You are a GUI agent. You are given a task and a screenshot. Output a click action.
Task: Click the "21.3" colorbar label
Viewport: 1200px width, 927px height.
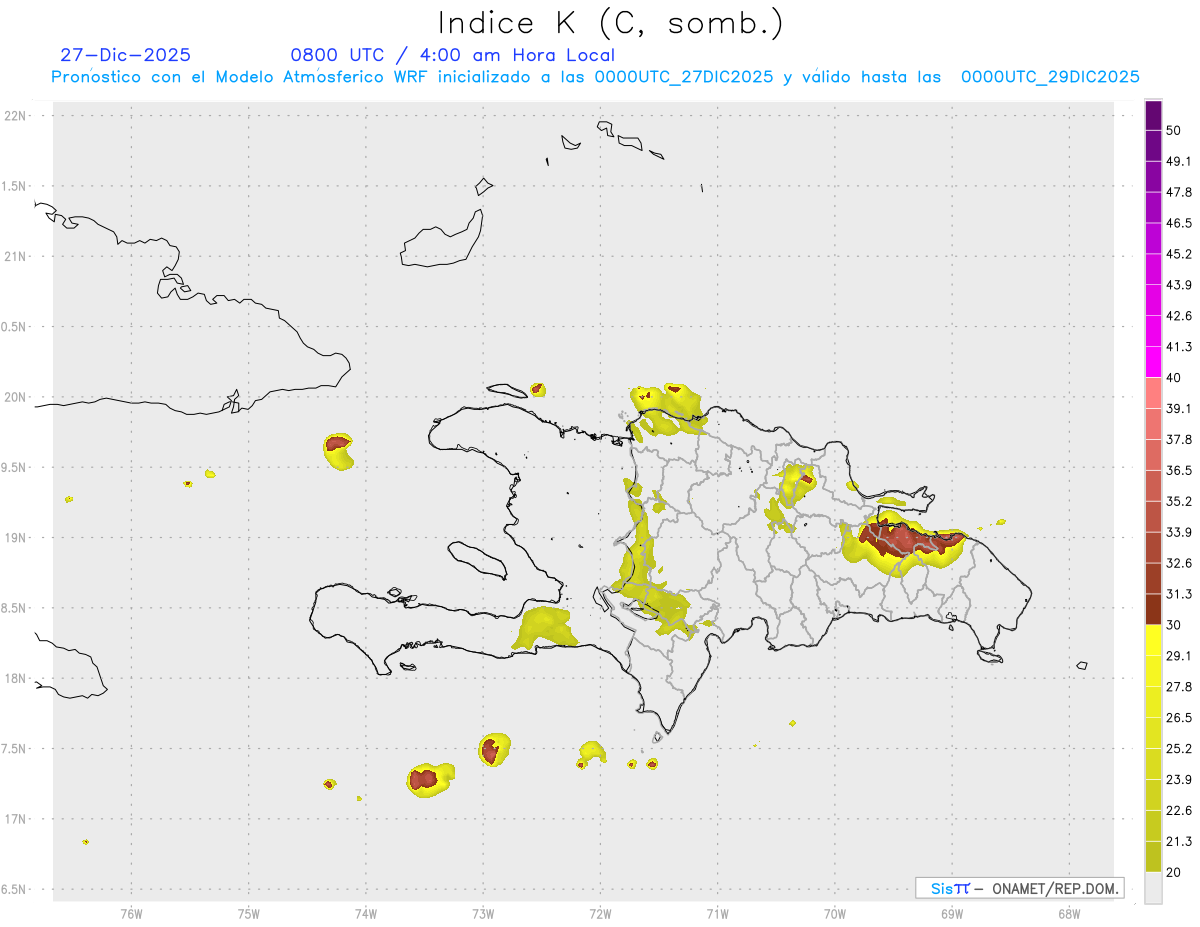click(1179, 841)
